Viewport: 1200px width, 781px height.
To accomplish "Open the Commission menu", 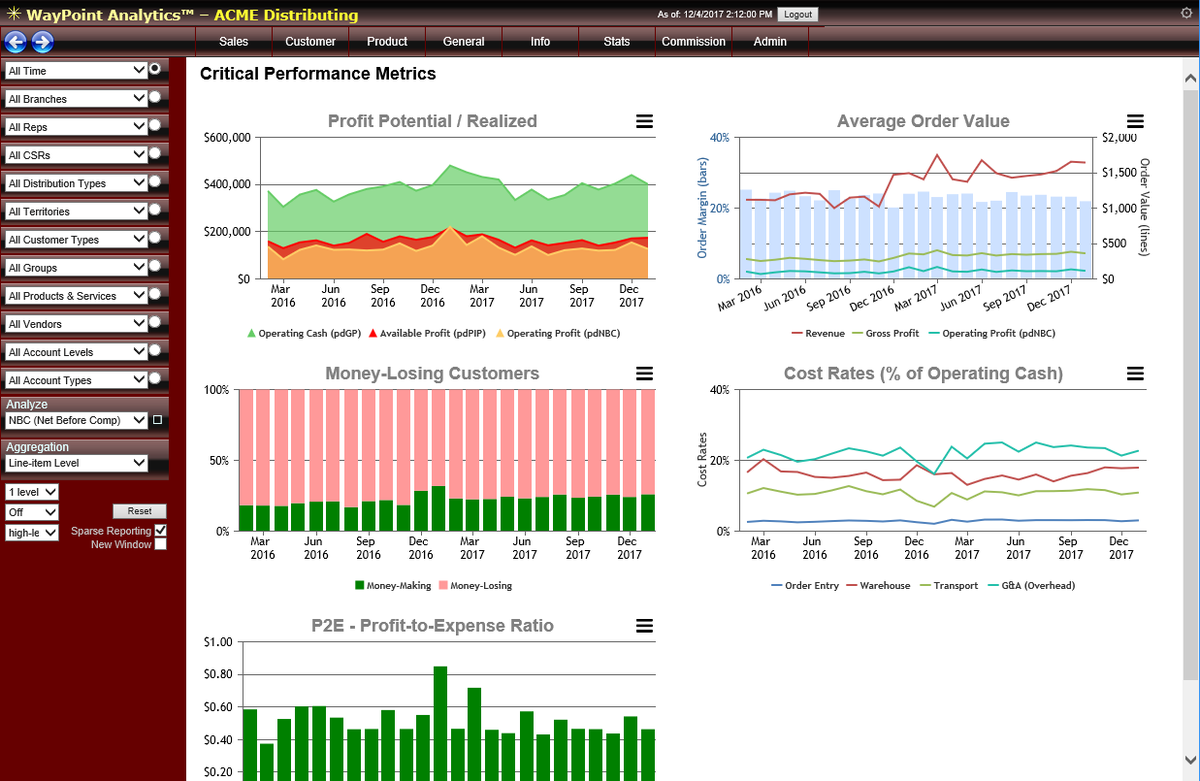I will tap(694, 42).
